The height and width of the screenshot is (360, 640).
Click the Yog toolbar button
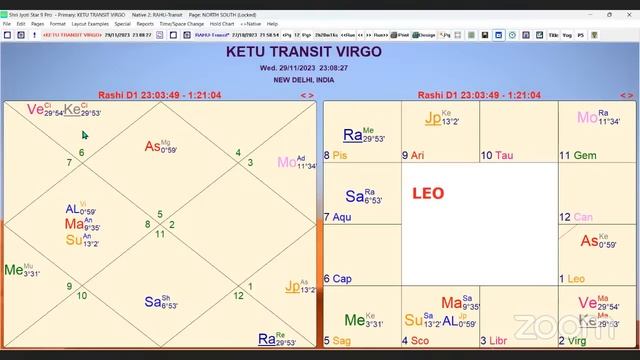(x=567, y=35)
